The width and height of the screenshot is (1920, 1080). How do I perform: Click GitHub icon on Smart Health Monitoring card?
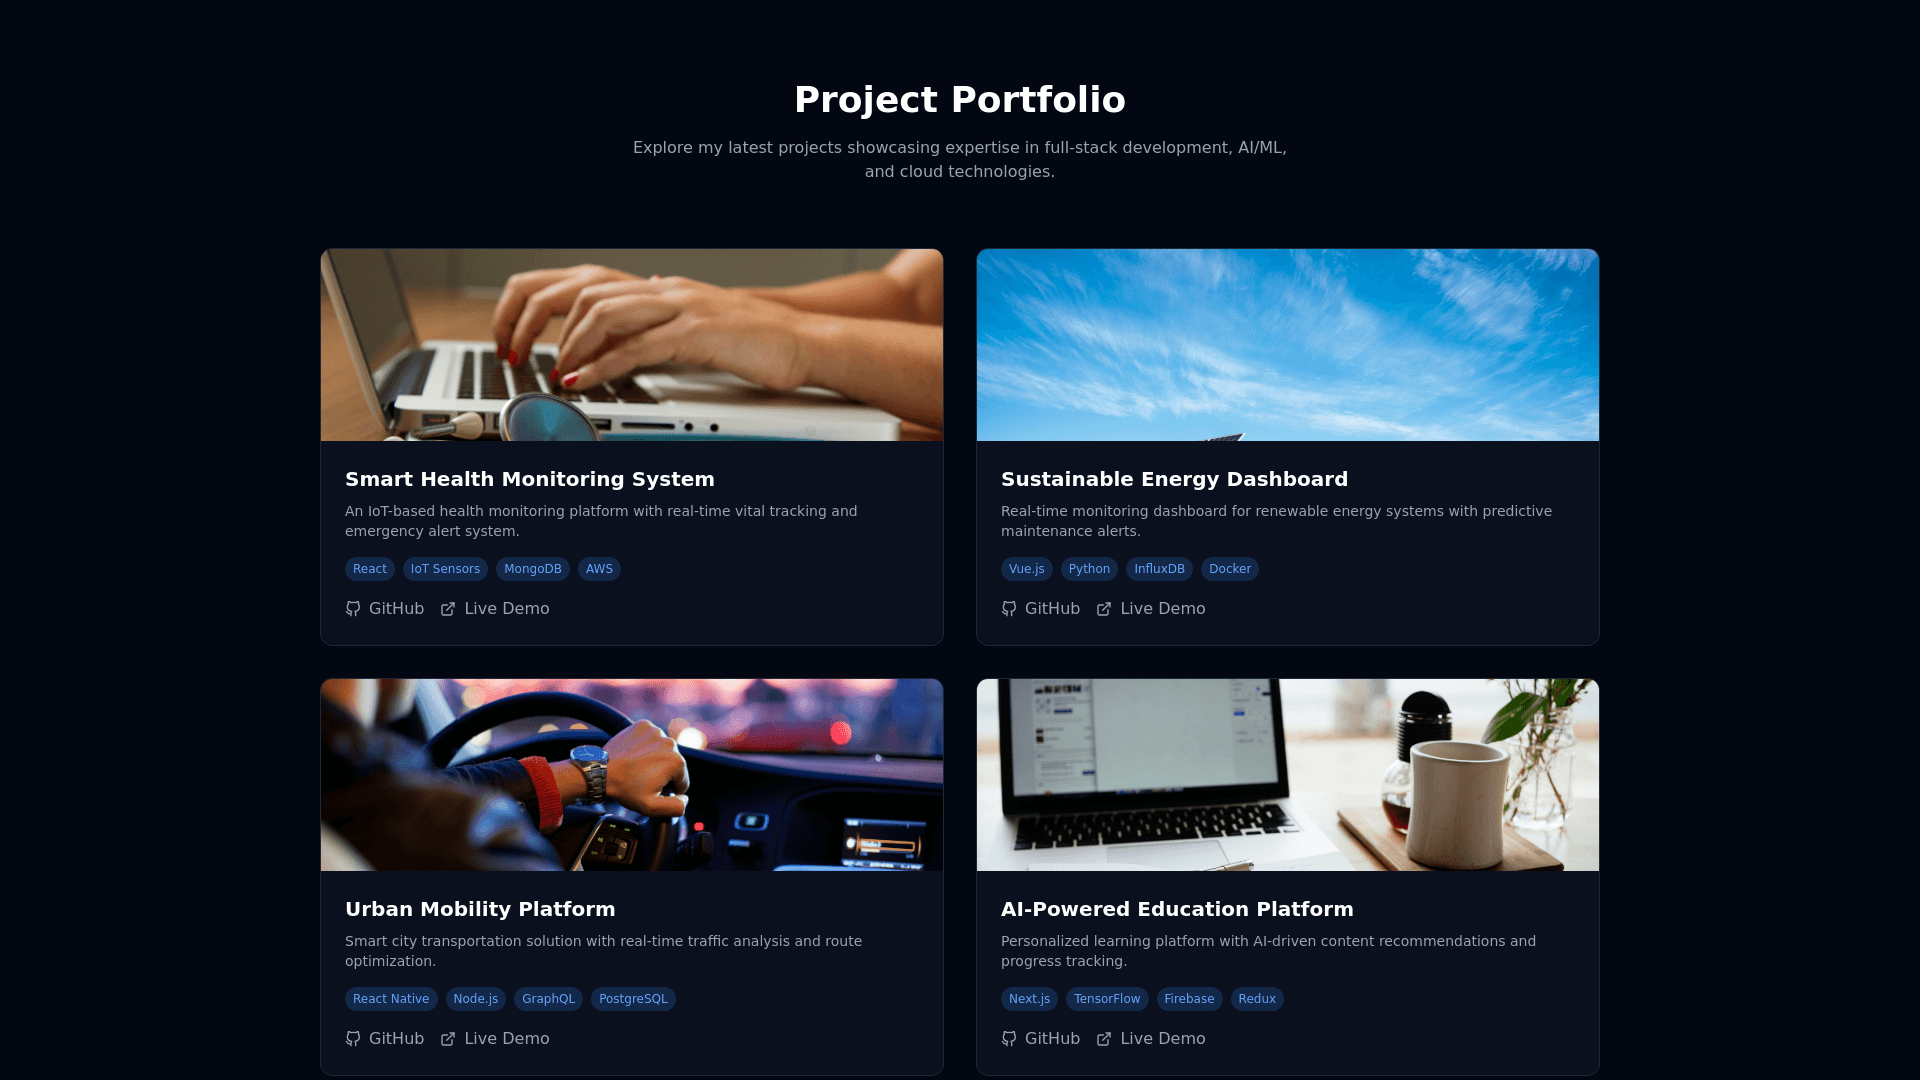(x=353, y=609)
